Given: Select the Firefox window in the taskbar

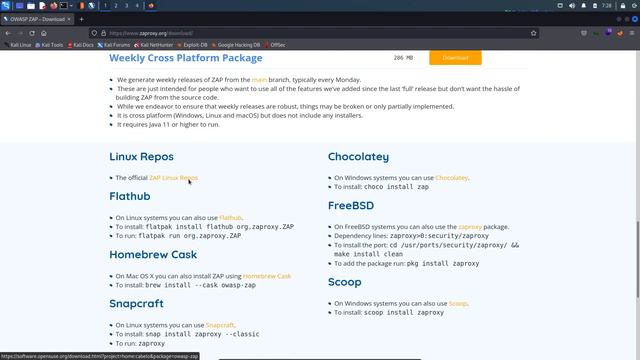Looking at the screenshot, I should click(x=151, y=6).
